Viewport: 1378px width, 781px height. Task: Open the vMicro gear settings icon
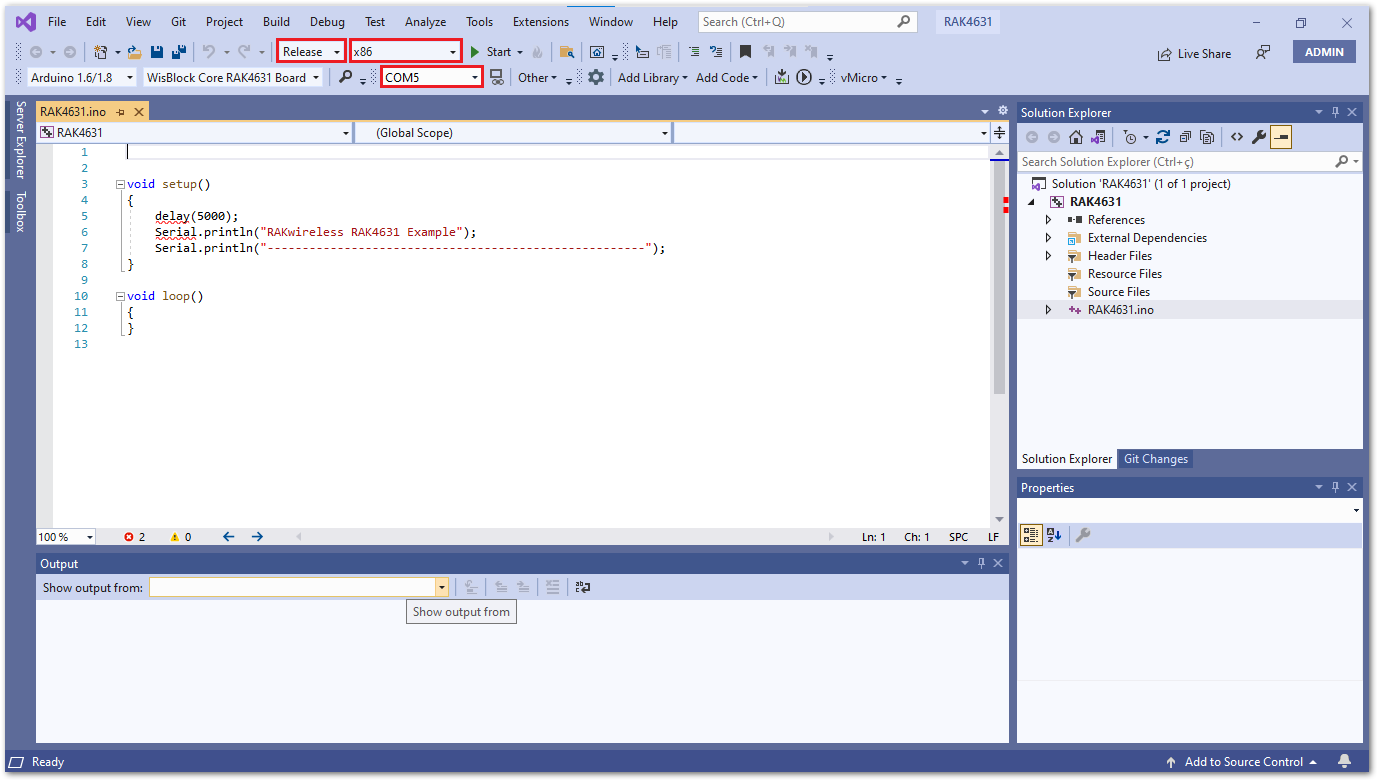coord(596,77)
